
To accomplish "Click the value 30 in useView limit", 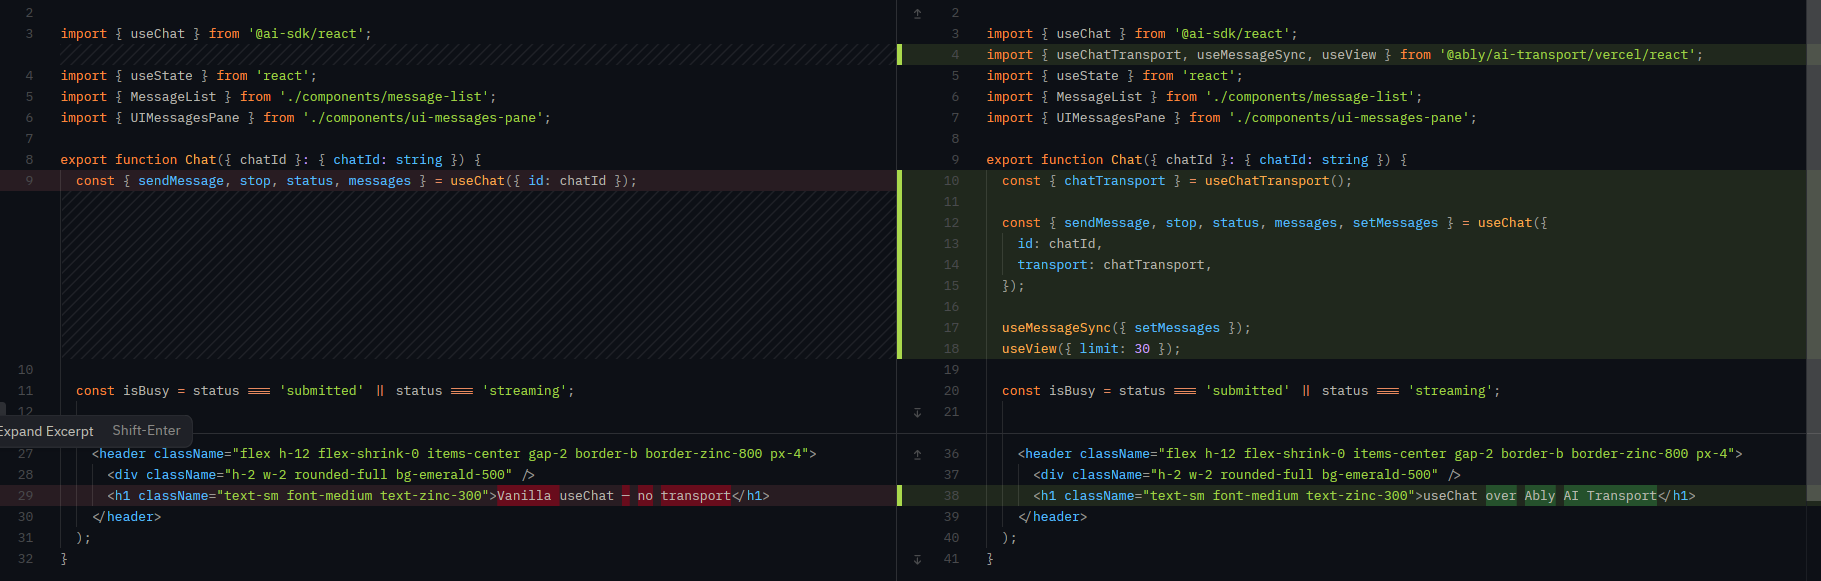I will 1142,349.
